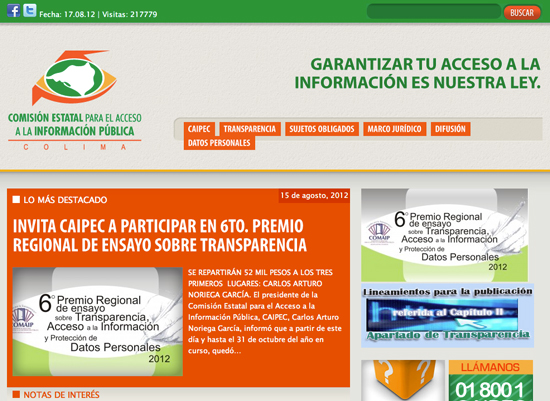Click sidebar 6° Premio Regional banner
This screenshot has width=550, height=401.
[x=444, y=235]
